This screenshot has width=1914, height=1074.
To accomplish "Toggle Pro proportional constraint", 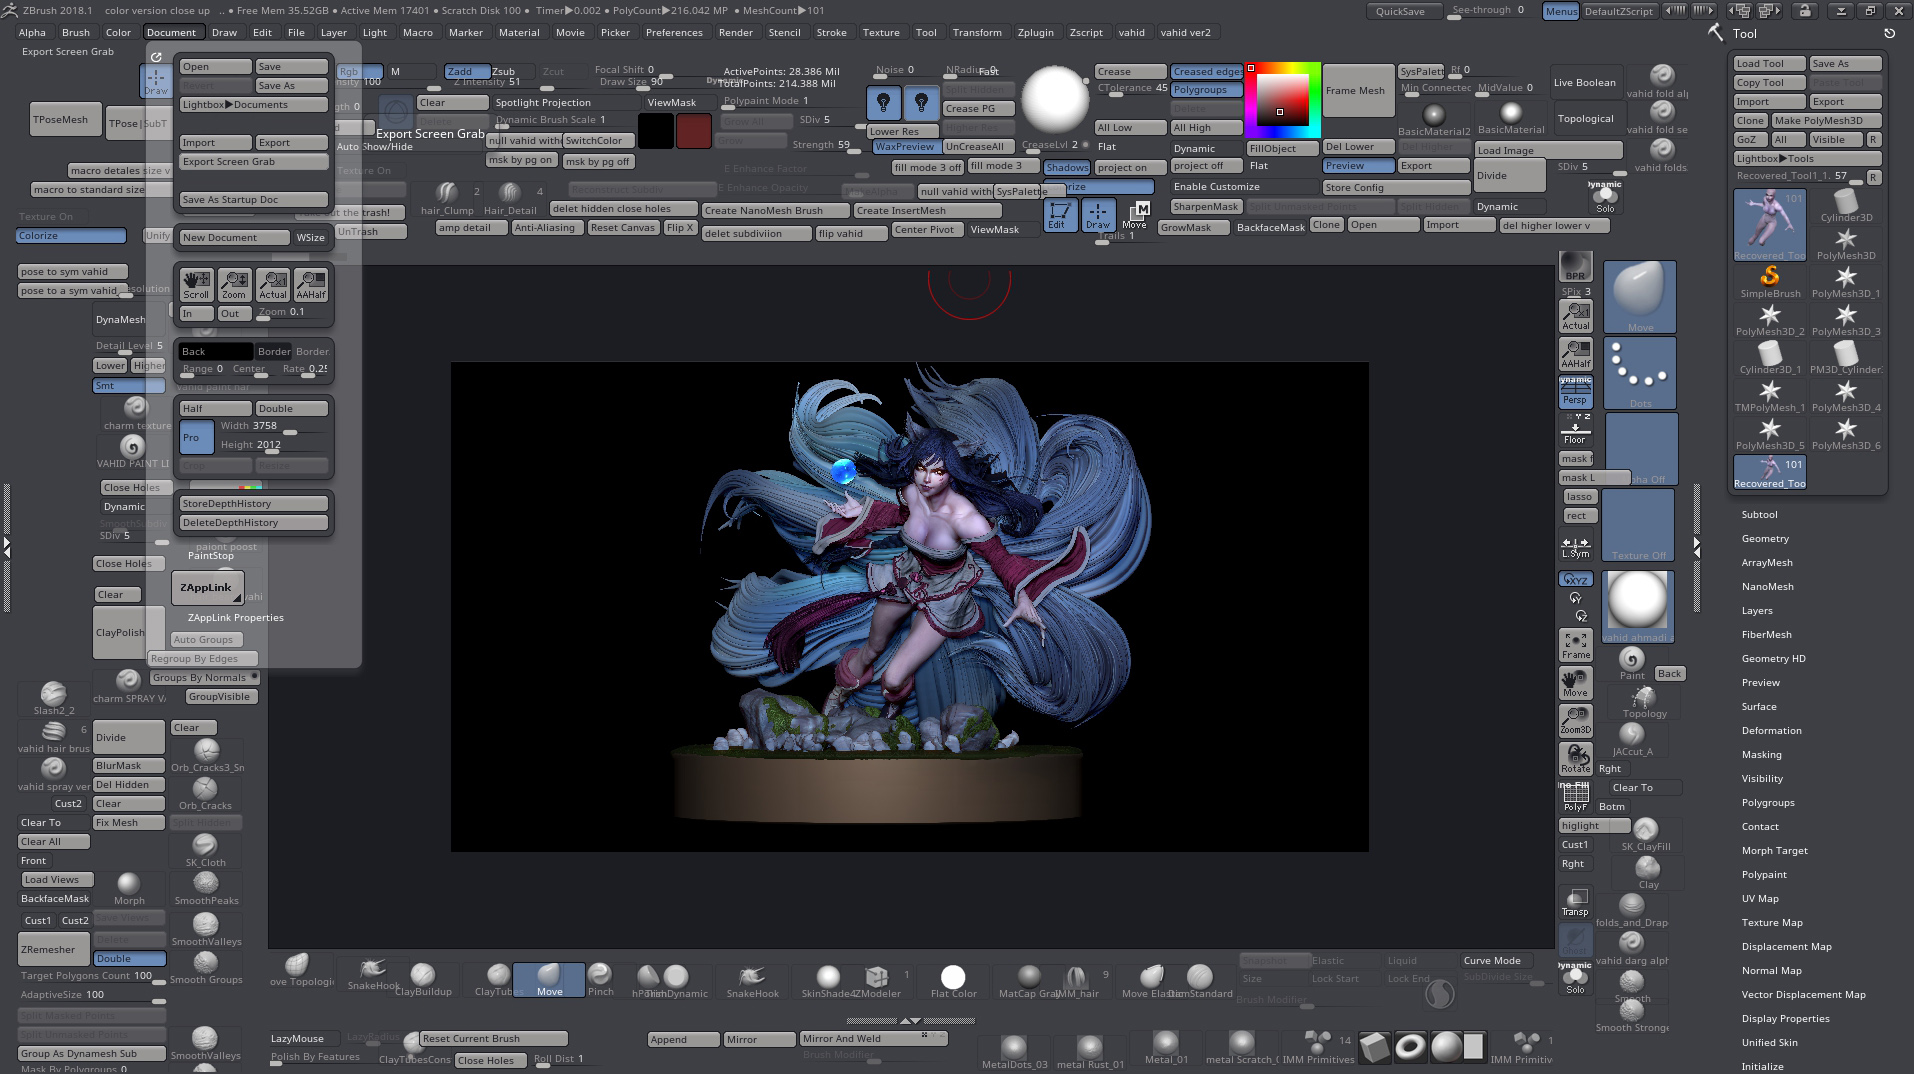I will (196, 438).
